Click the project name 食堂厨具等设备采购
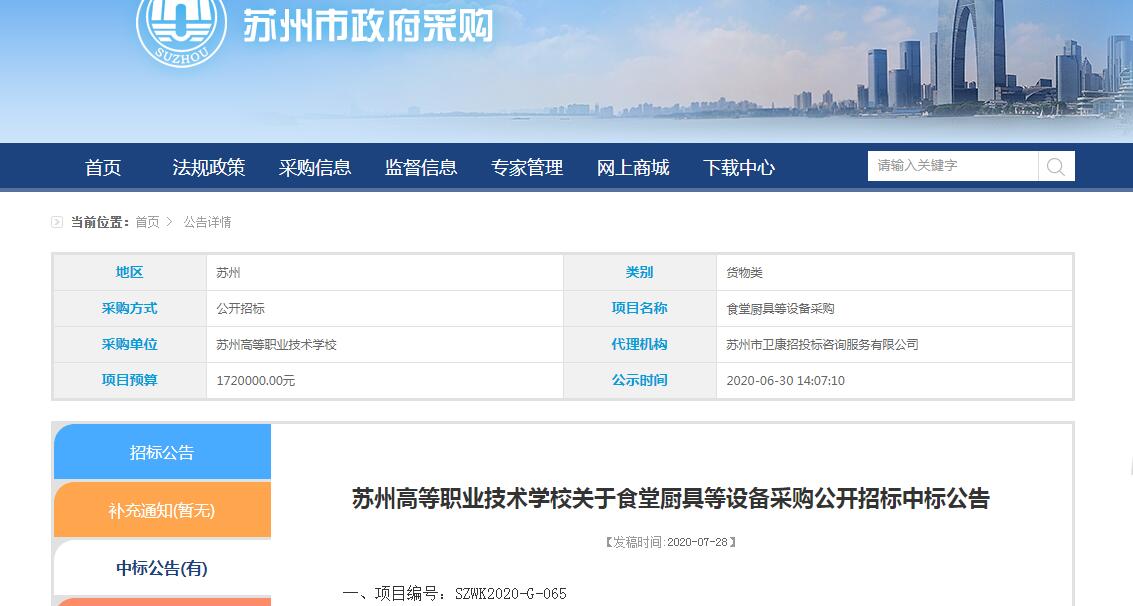 [780, 308]
